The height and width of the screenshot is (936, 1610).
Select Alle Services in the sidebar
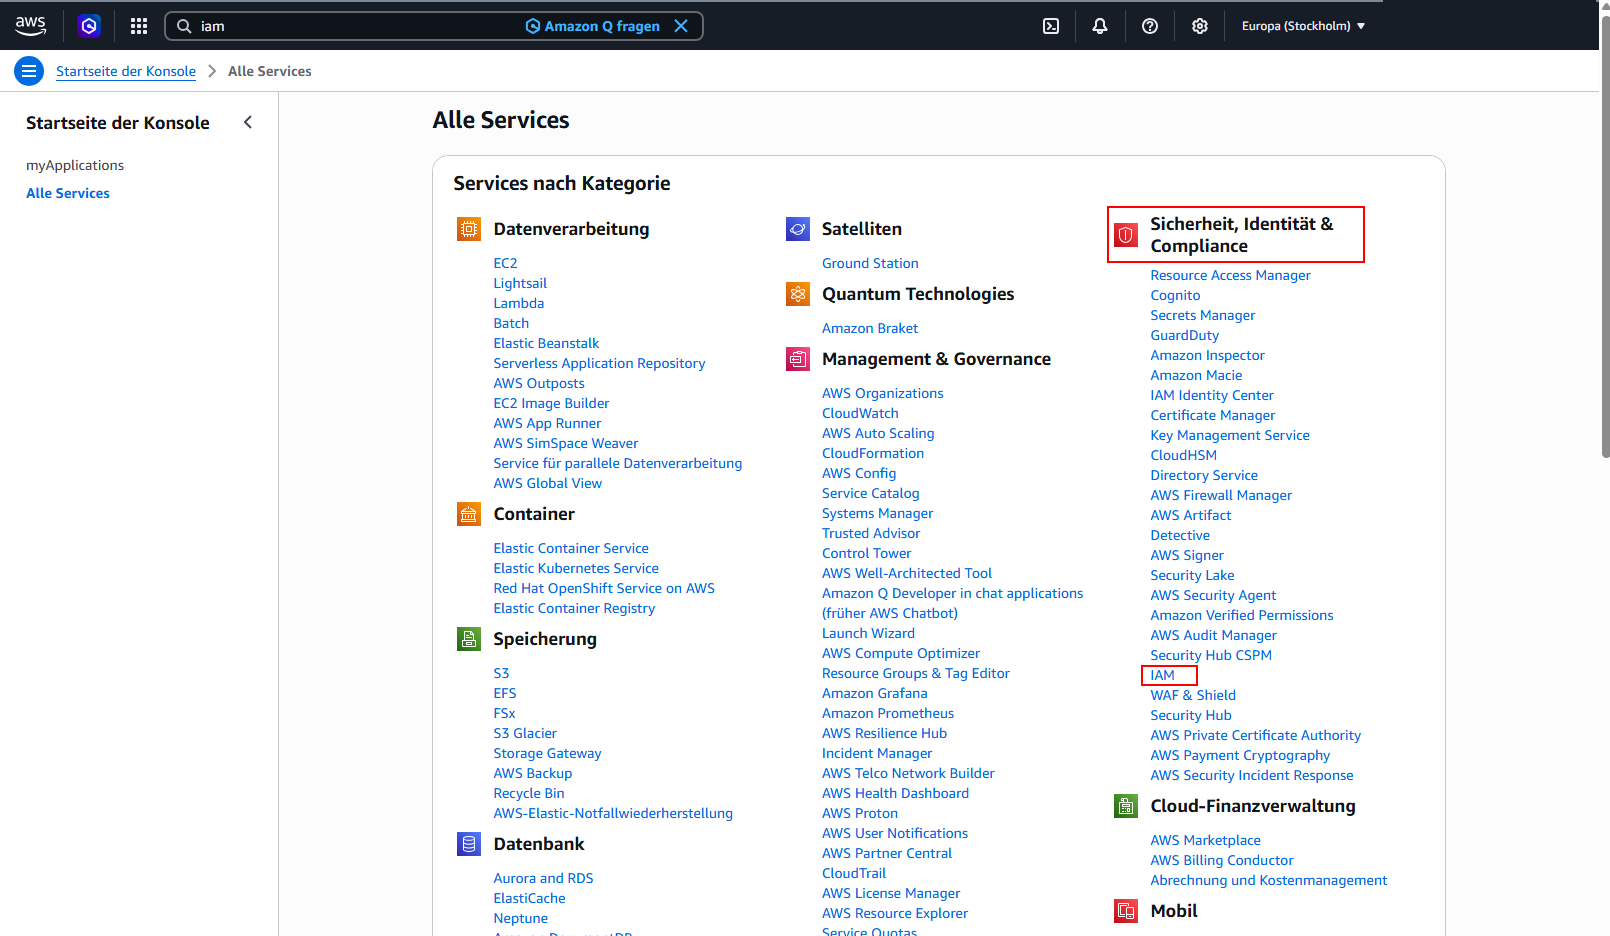point(68,193)
